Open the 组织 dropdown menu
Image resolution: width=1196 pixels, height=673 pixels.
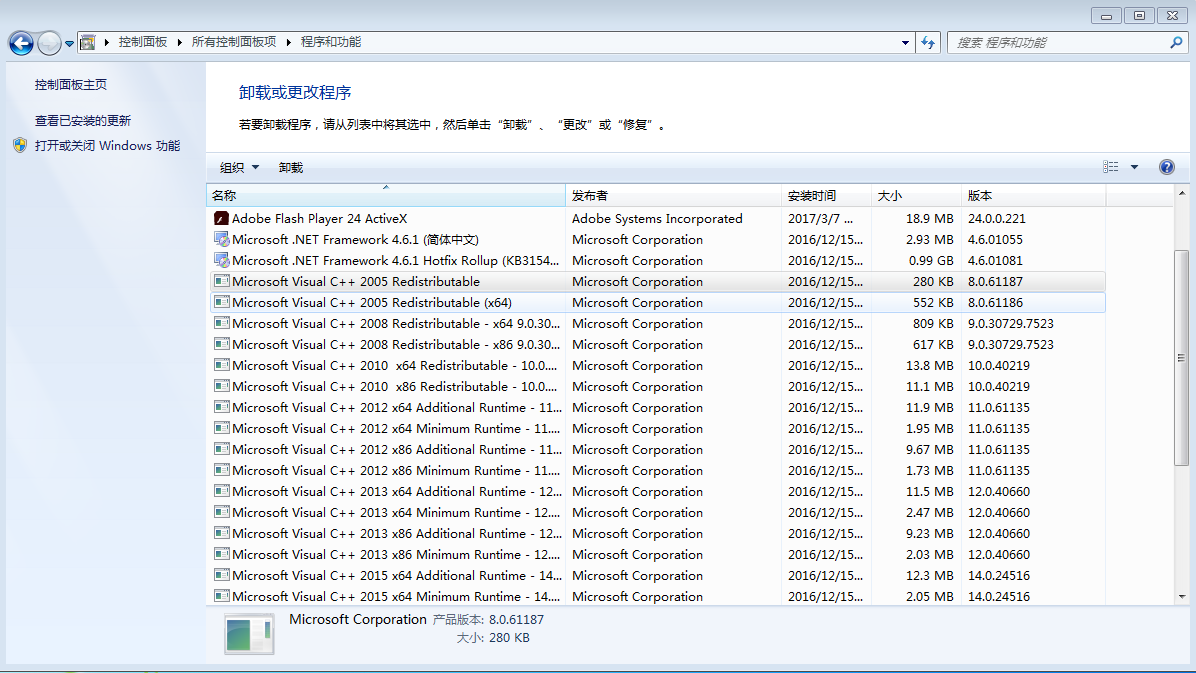pos(239,167)
